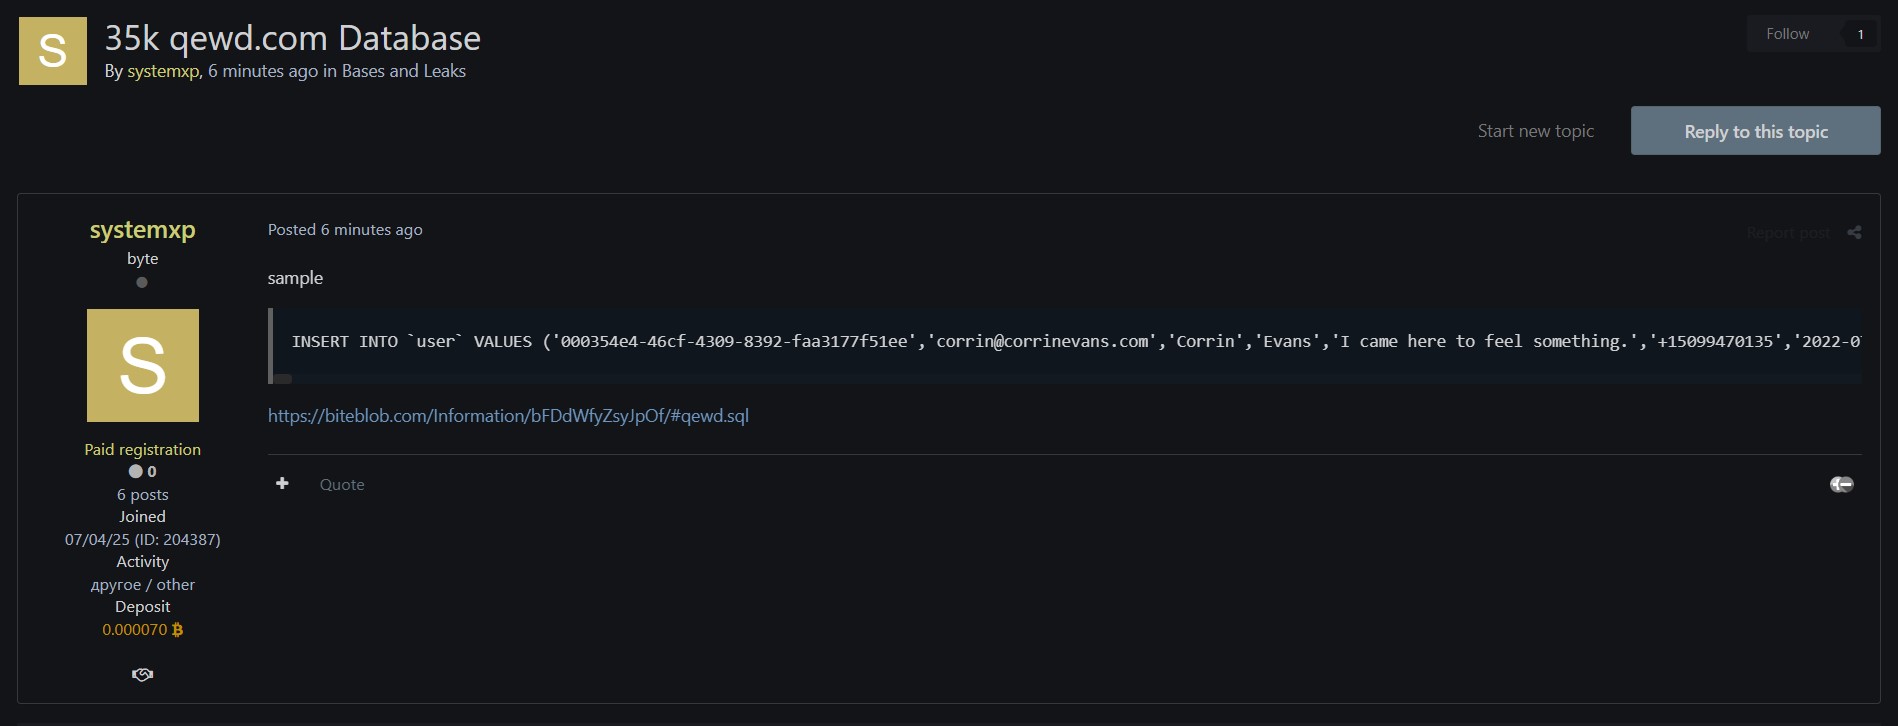Click the Posted 6 minutes ago timestamp

pos(371,230)
